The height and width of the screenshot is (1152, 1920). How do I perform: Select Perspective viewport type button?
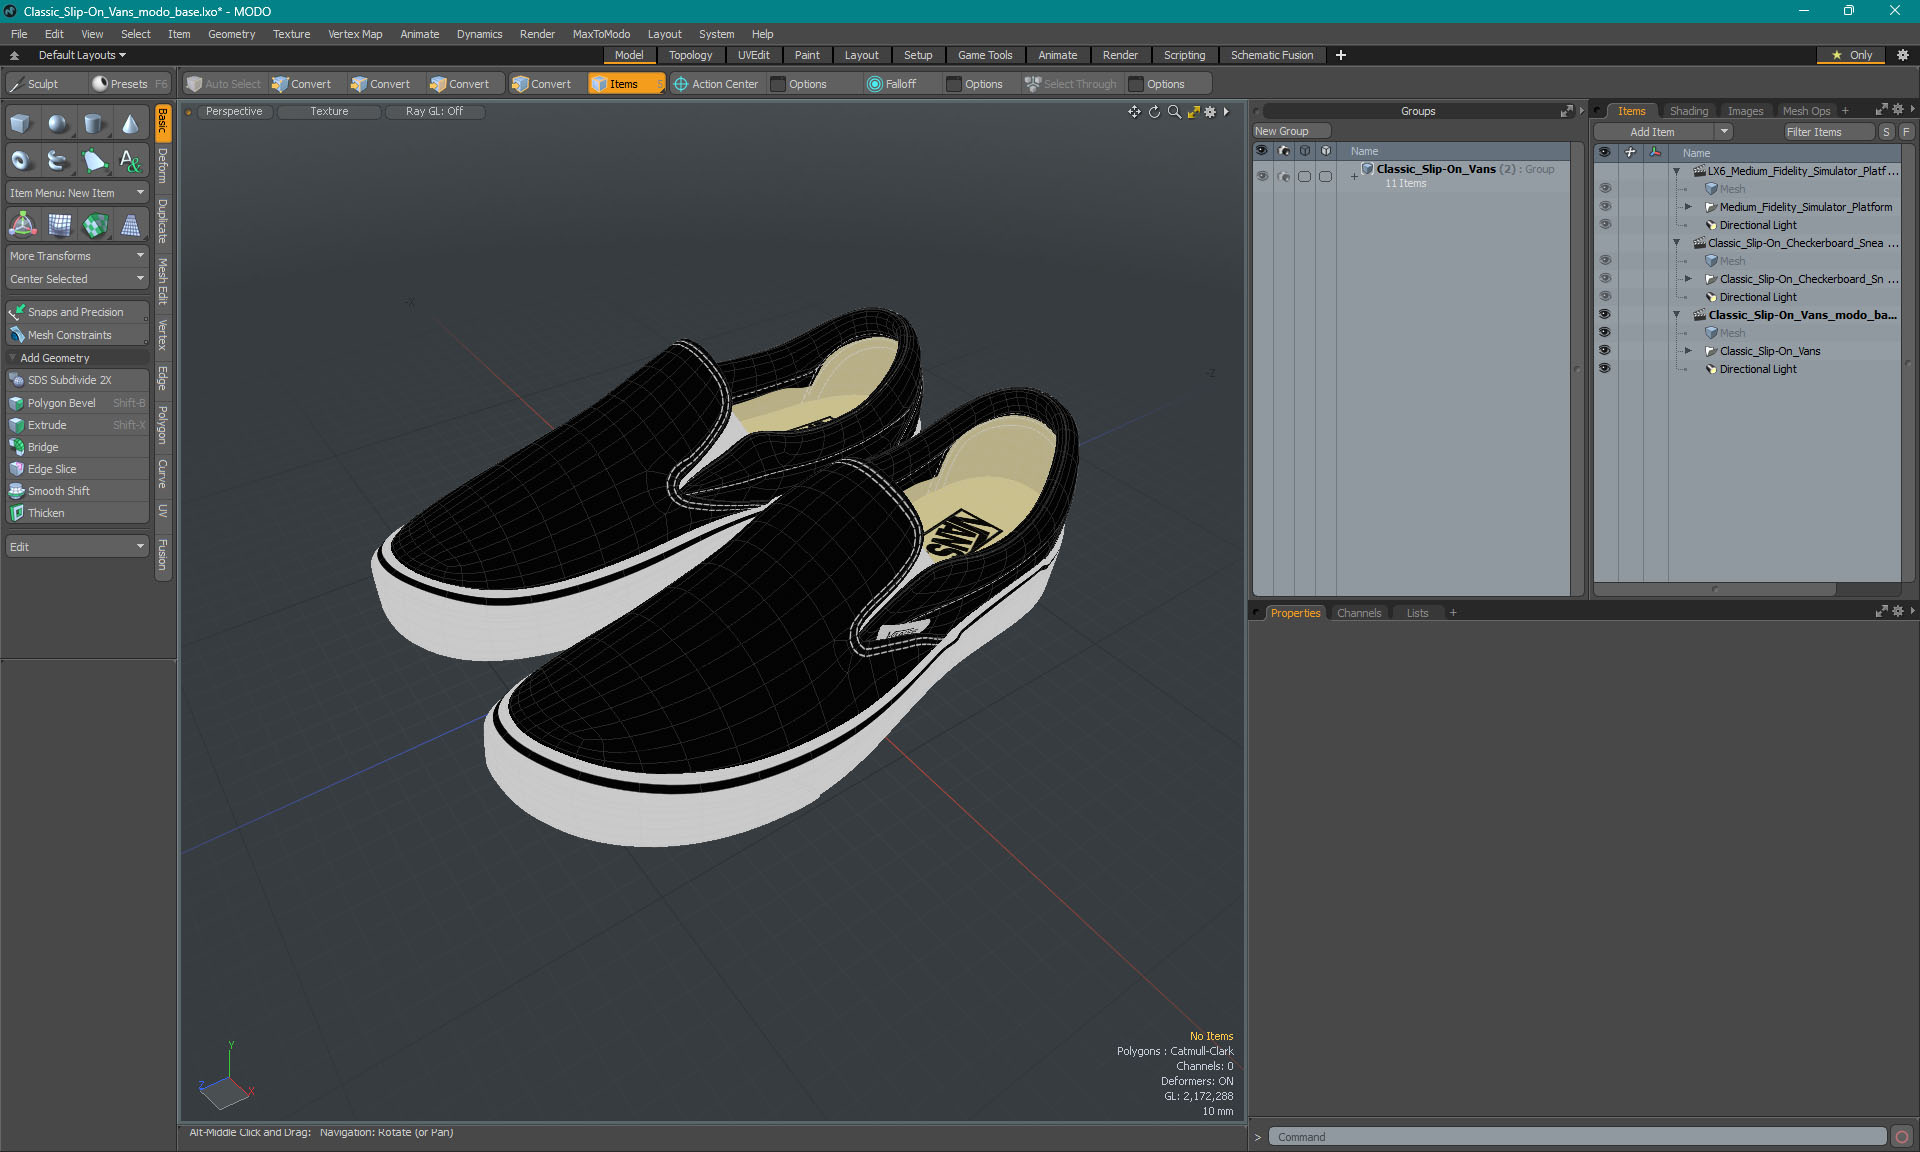coord(234,112)
